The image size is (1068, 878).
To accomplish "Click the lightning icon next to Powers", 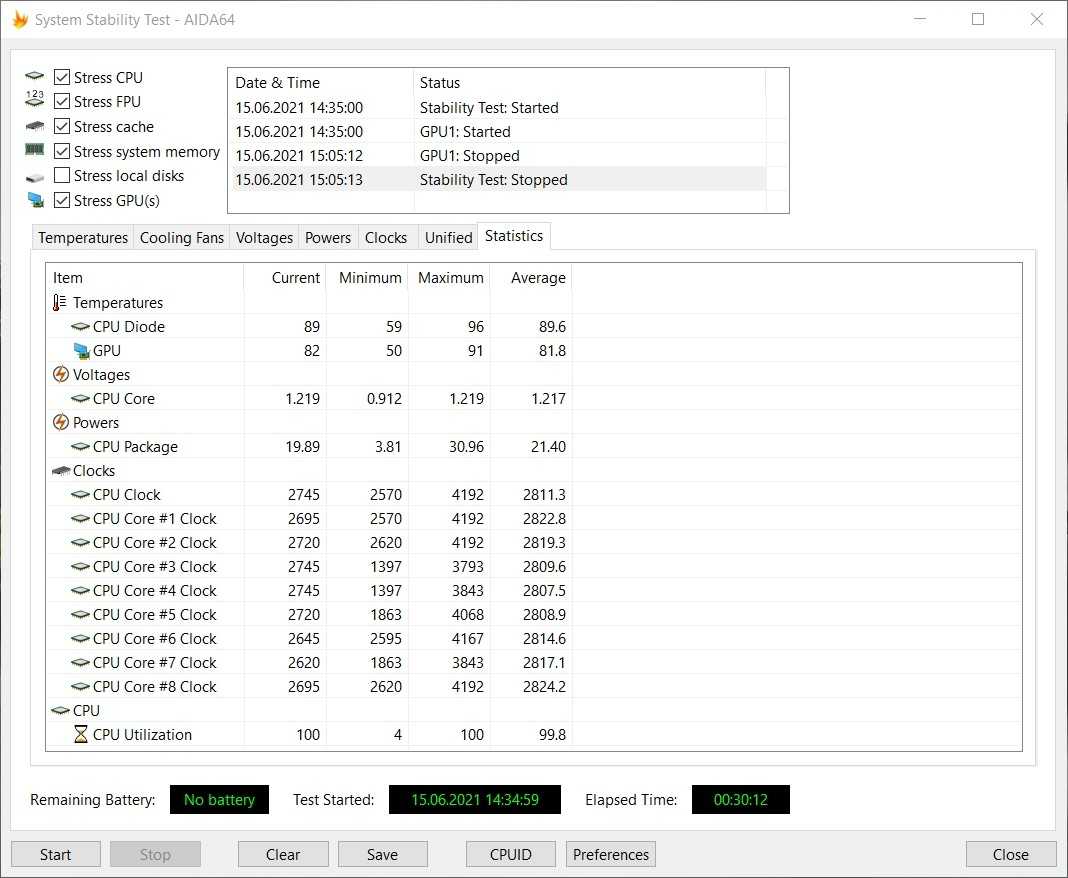I will (61, 423).
